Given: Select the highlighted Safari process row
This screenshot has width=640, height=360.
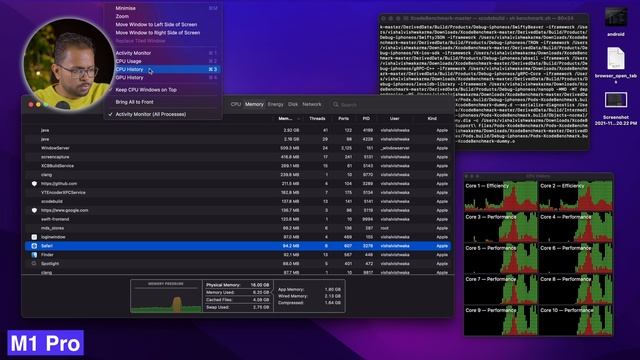Looking at the screenshot, I should (x=238, y=246).
